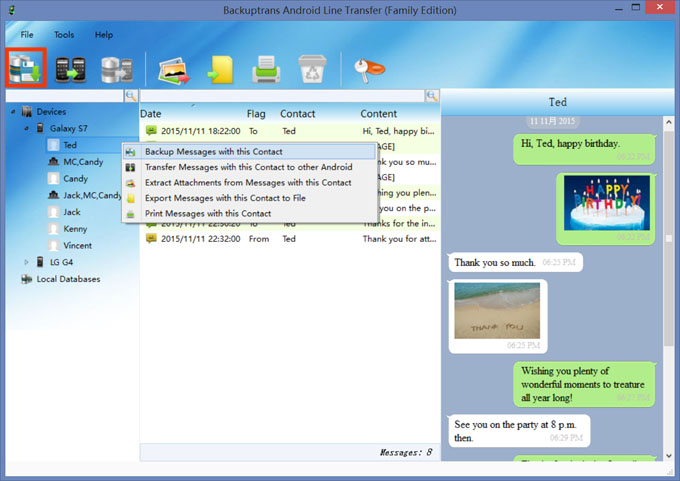This screenshot has width=680, height=481.
Task: Click the 'Thank you for att...' content cell
Action: tap(399, 239)
